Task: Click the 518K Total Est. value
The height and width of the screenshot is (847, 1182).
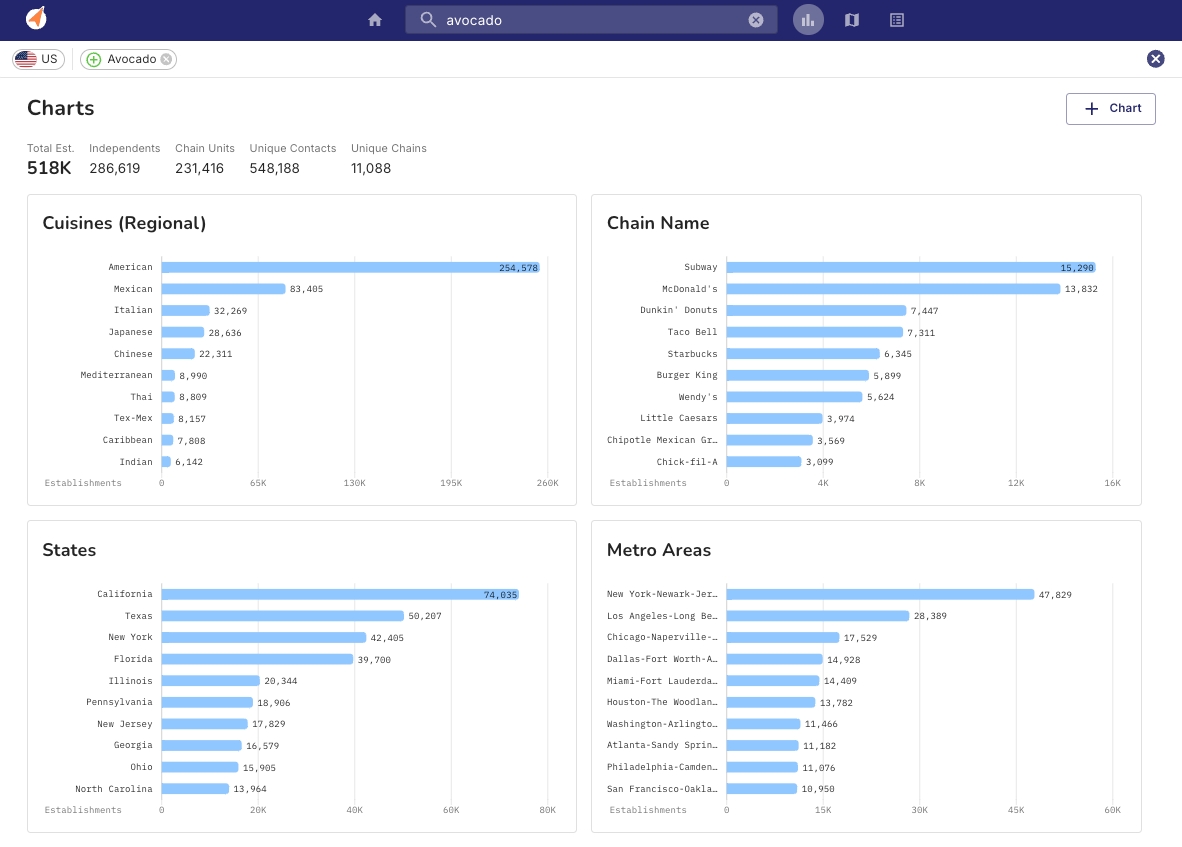Action: [x=49, y=168]
